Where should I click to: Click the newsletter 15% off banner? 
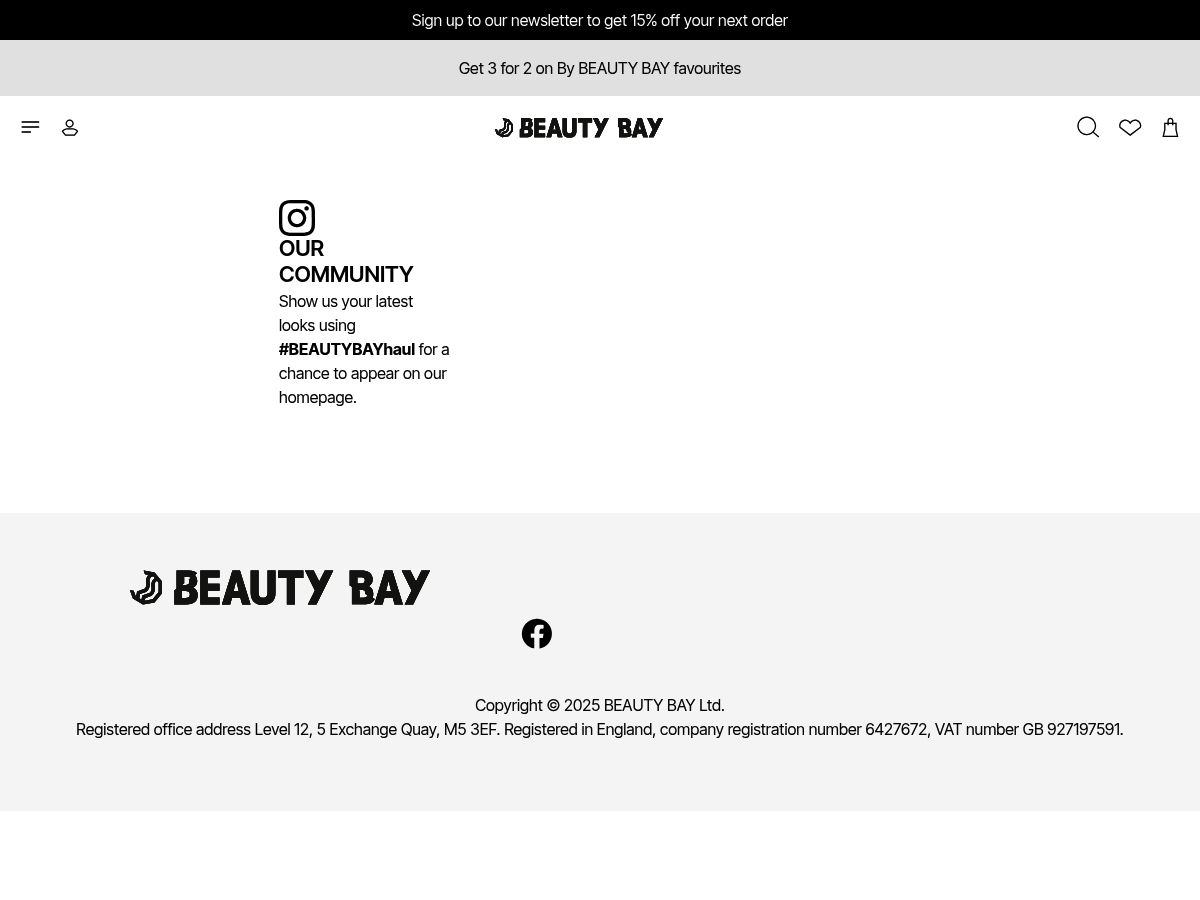600,20
